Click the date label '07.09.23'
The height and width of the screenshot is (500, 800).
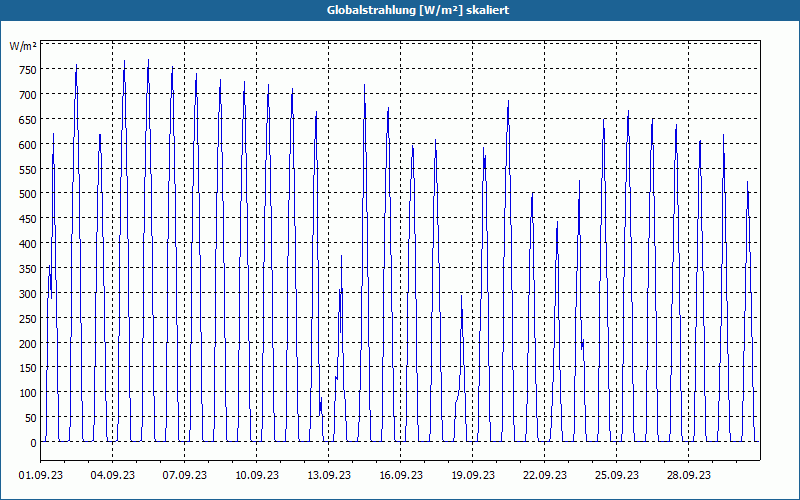(185, 476)
